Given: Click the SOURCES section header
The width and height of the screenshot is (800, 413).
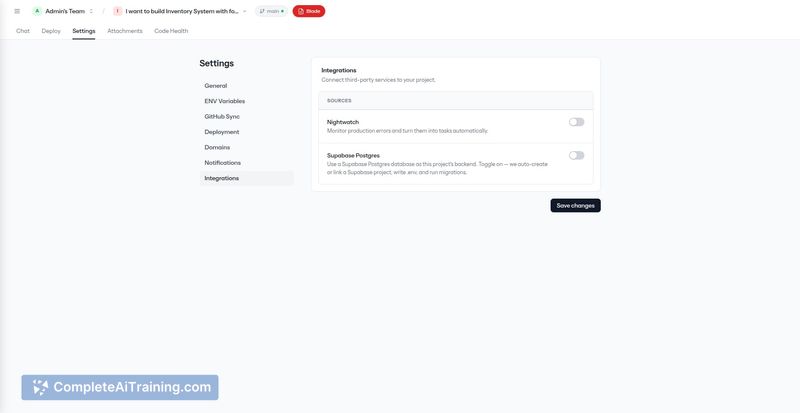Looking at the screenshot, I should [x=339, y=101].
